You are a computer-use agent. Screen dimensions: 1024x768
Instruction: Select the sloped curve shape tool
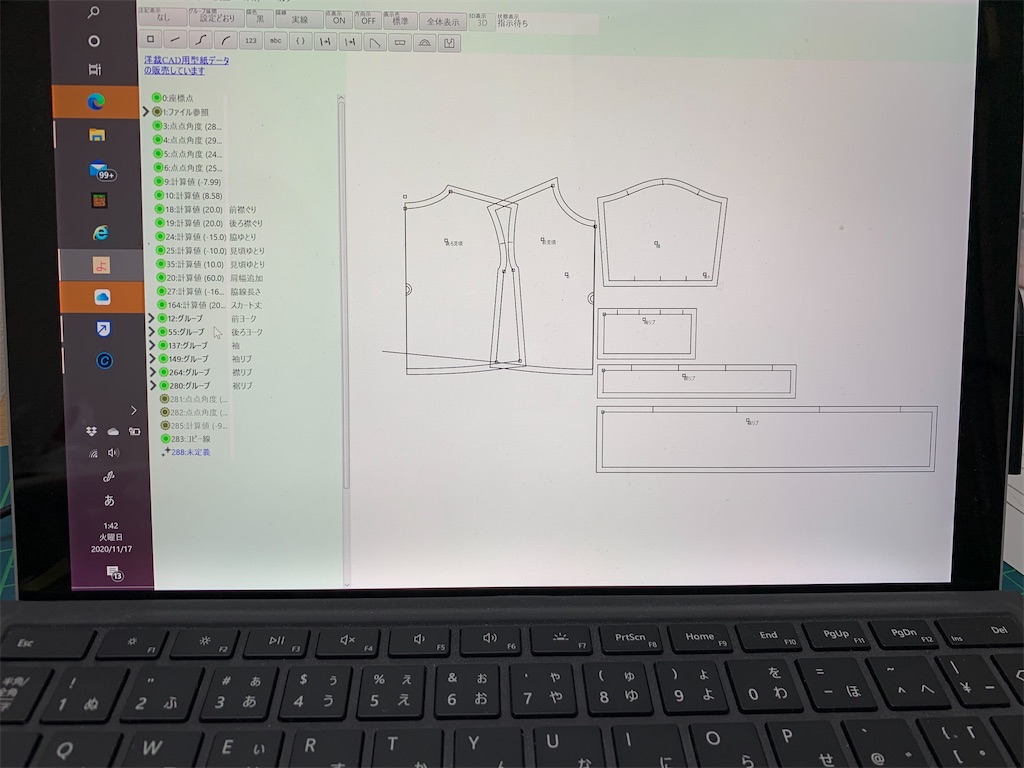(x=375, y=42)
